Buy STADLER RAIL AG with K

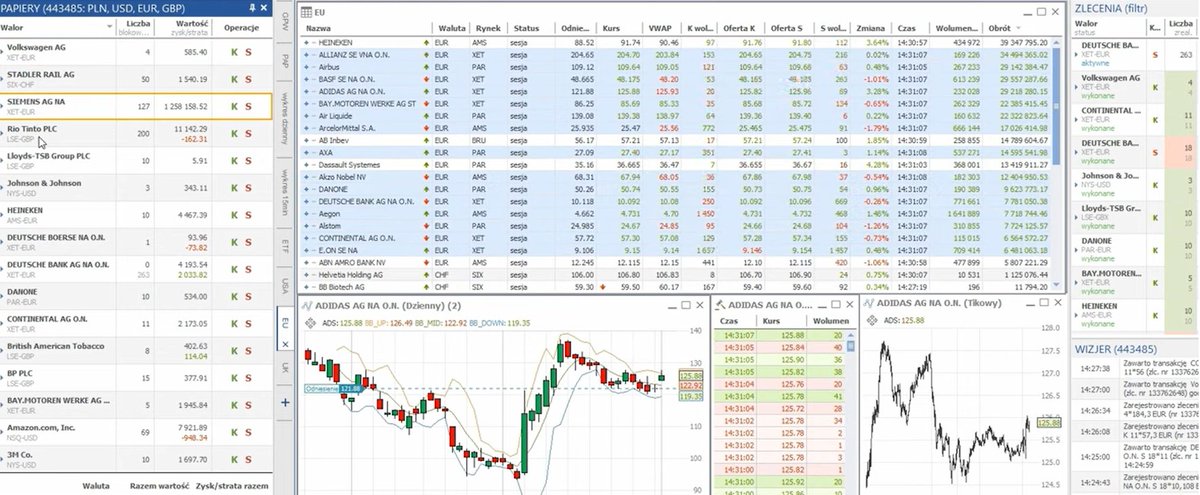232,78
